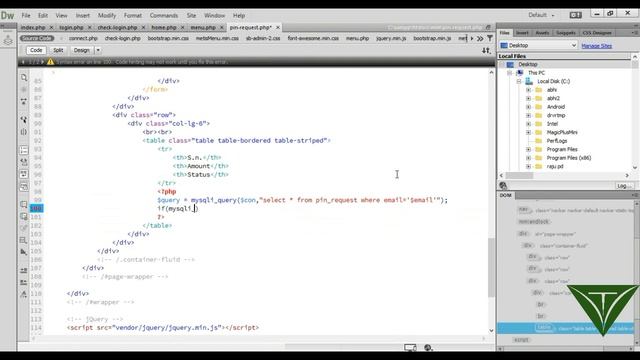Open related file jquery.min.js
640x360 pixels.
point(391,38)
